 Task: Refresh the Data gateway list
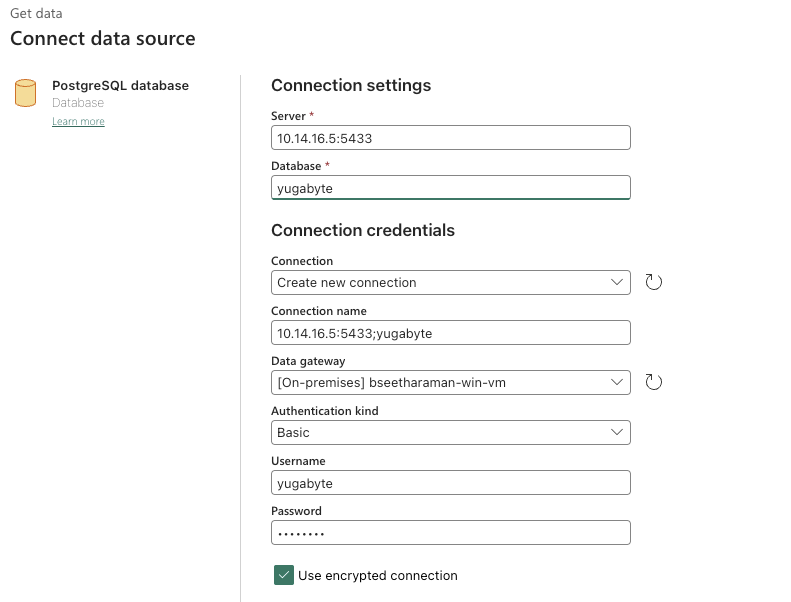pyautogui.click(x=653, y=382)
